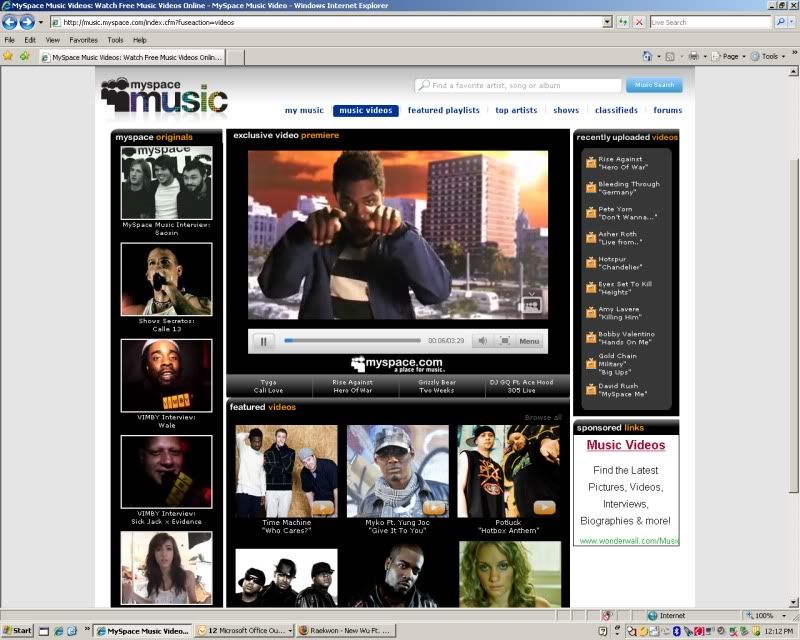The image size is (800, 640).
Task: Play Time Machine Who Cares featured video
Action: [x=286, y=471]
